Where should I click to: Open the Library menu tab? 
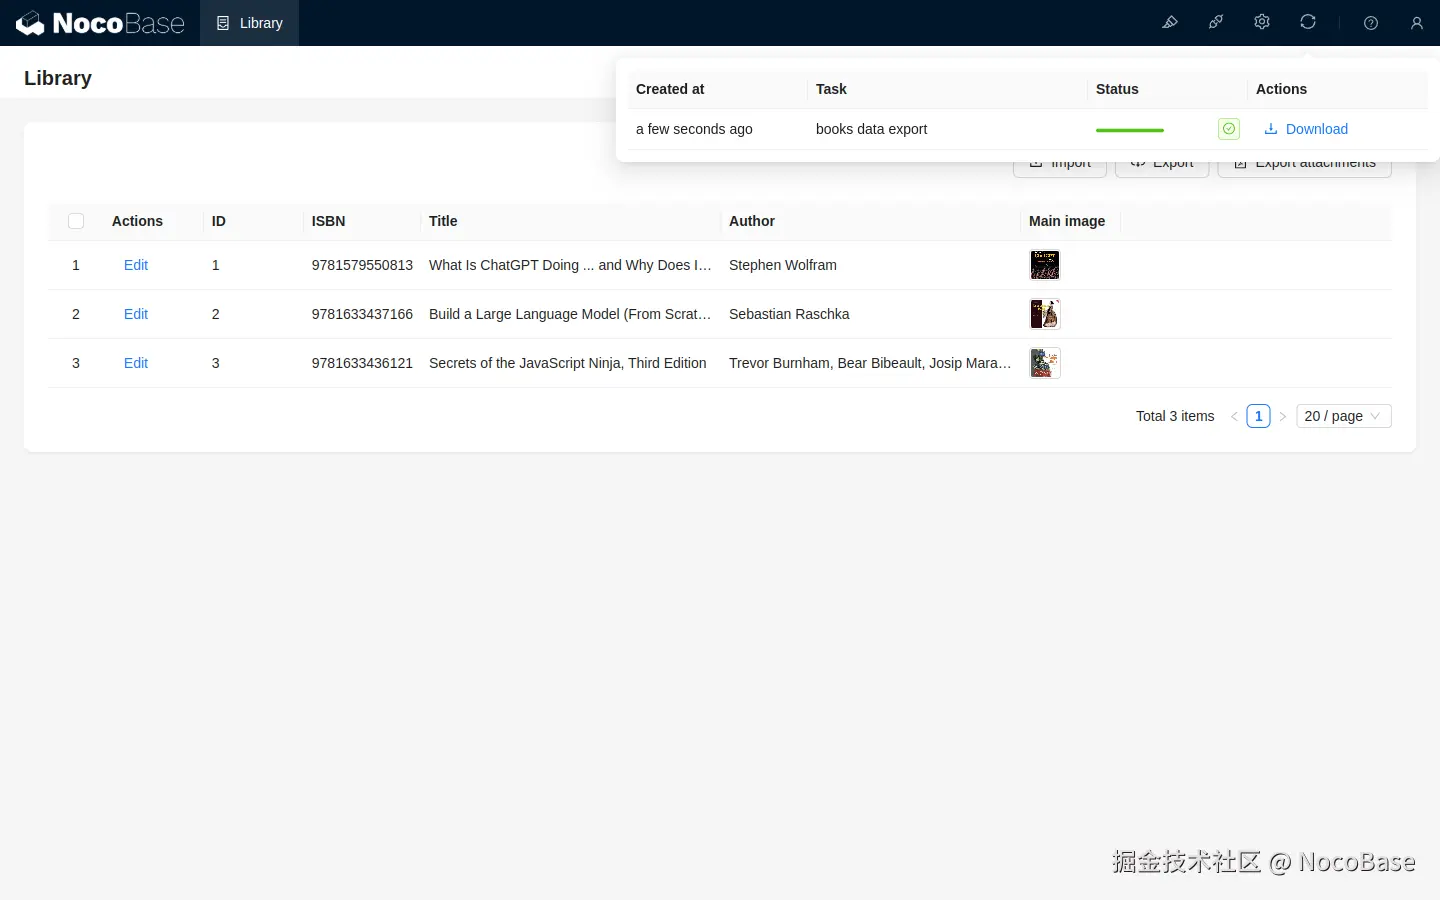250,23
